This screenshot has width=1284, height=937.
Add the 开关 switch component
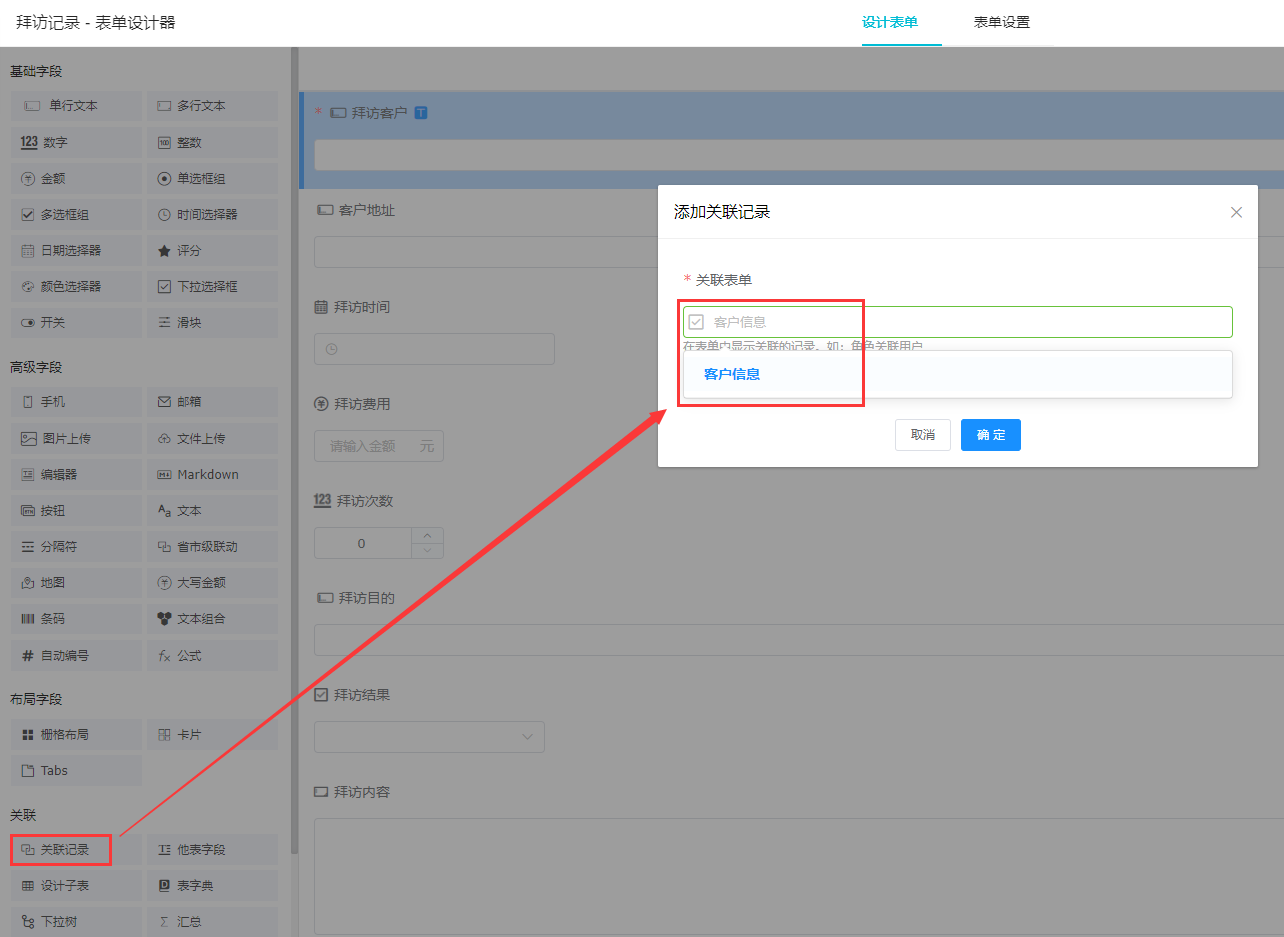pyautogui.click(x=76, y=322)
